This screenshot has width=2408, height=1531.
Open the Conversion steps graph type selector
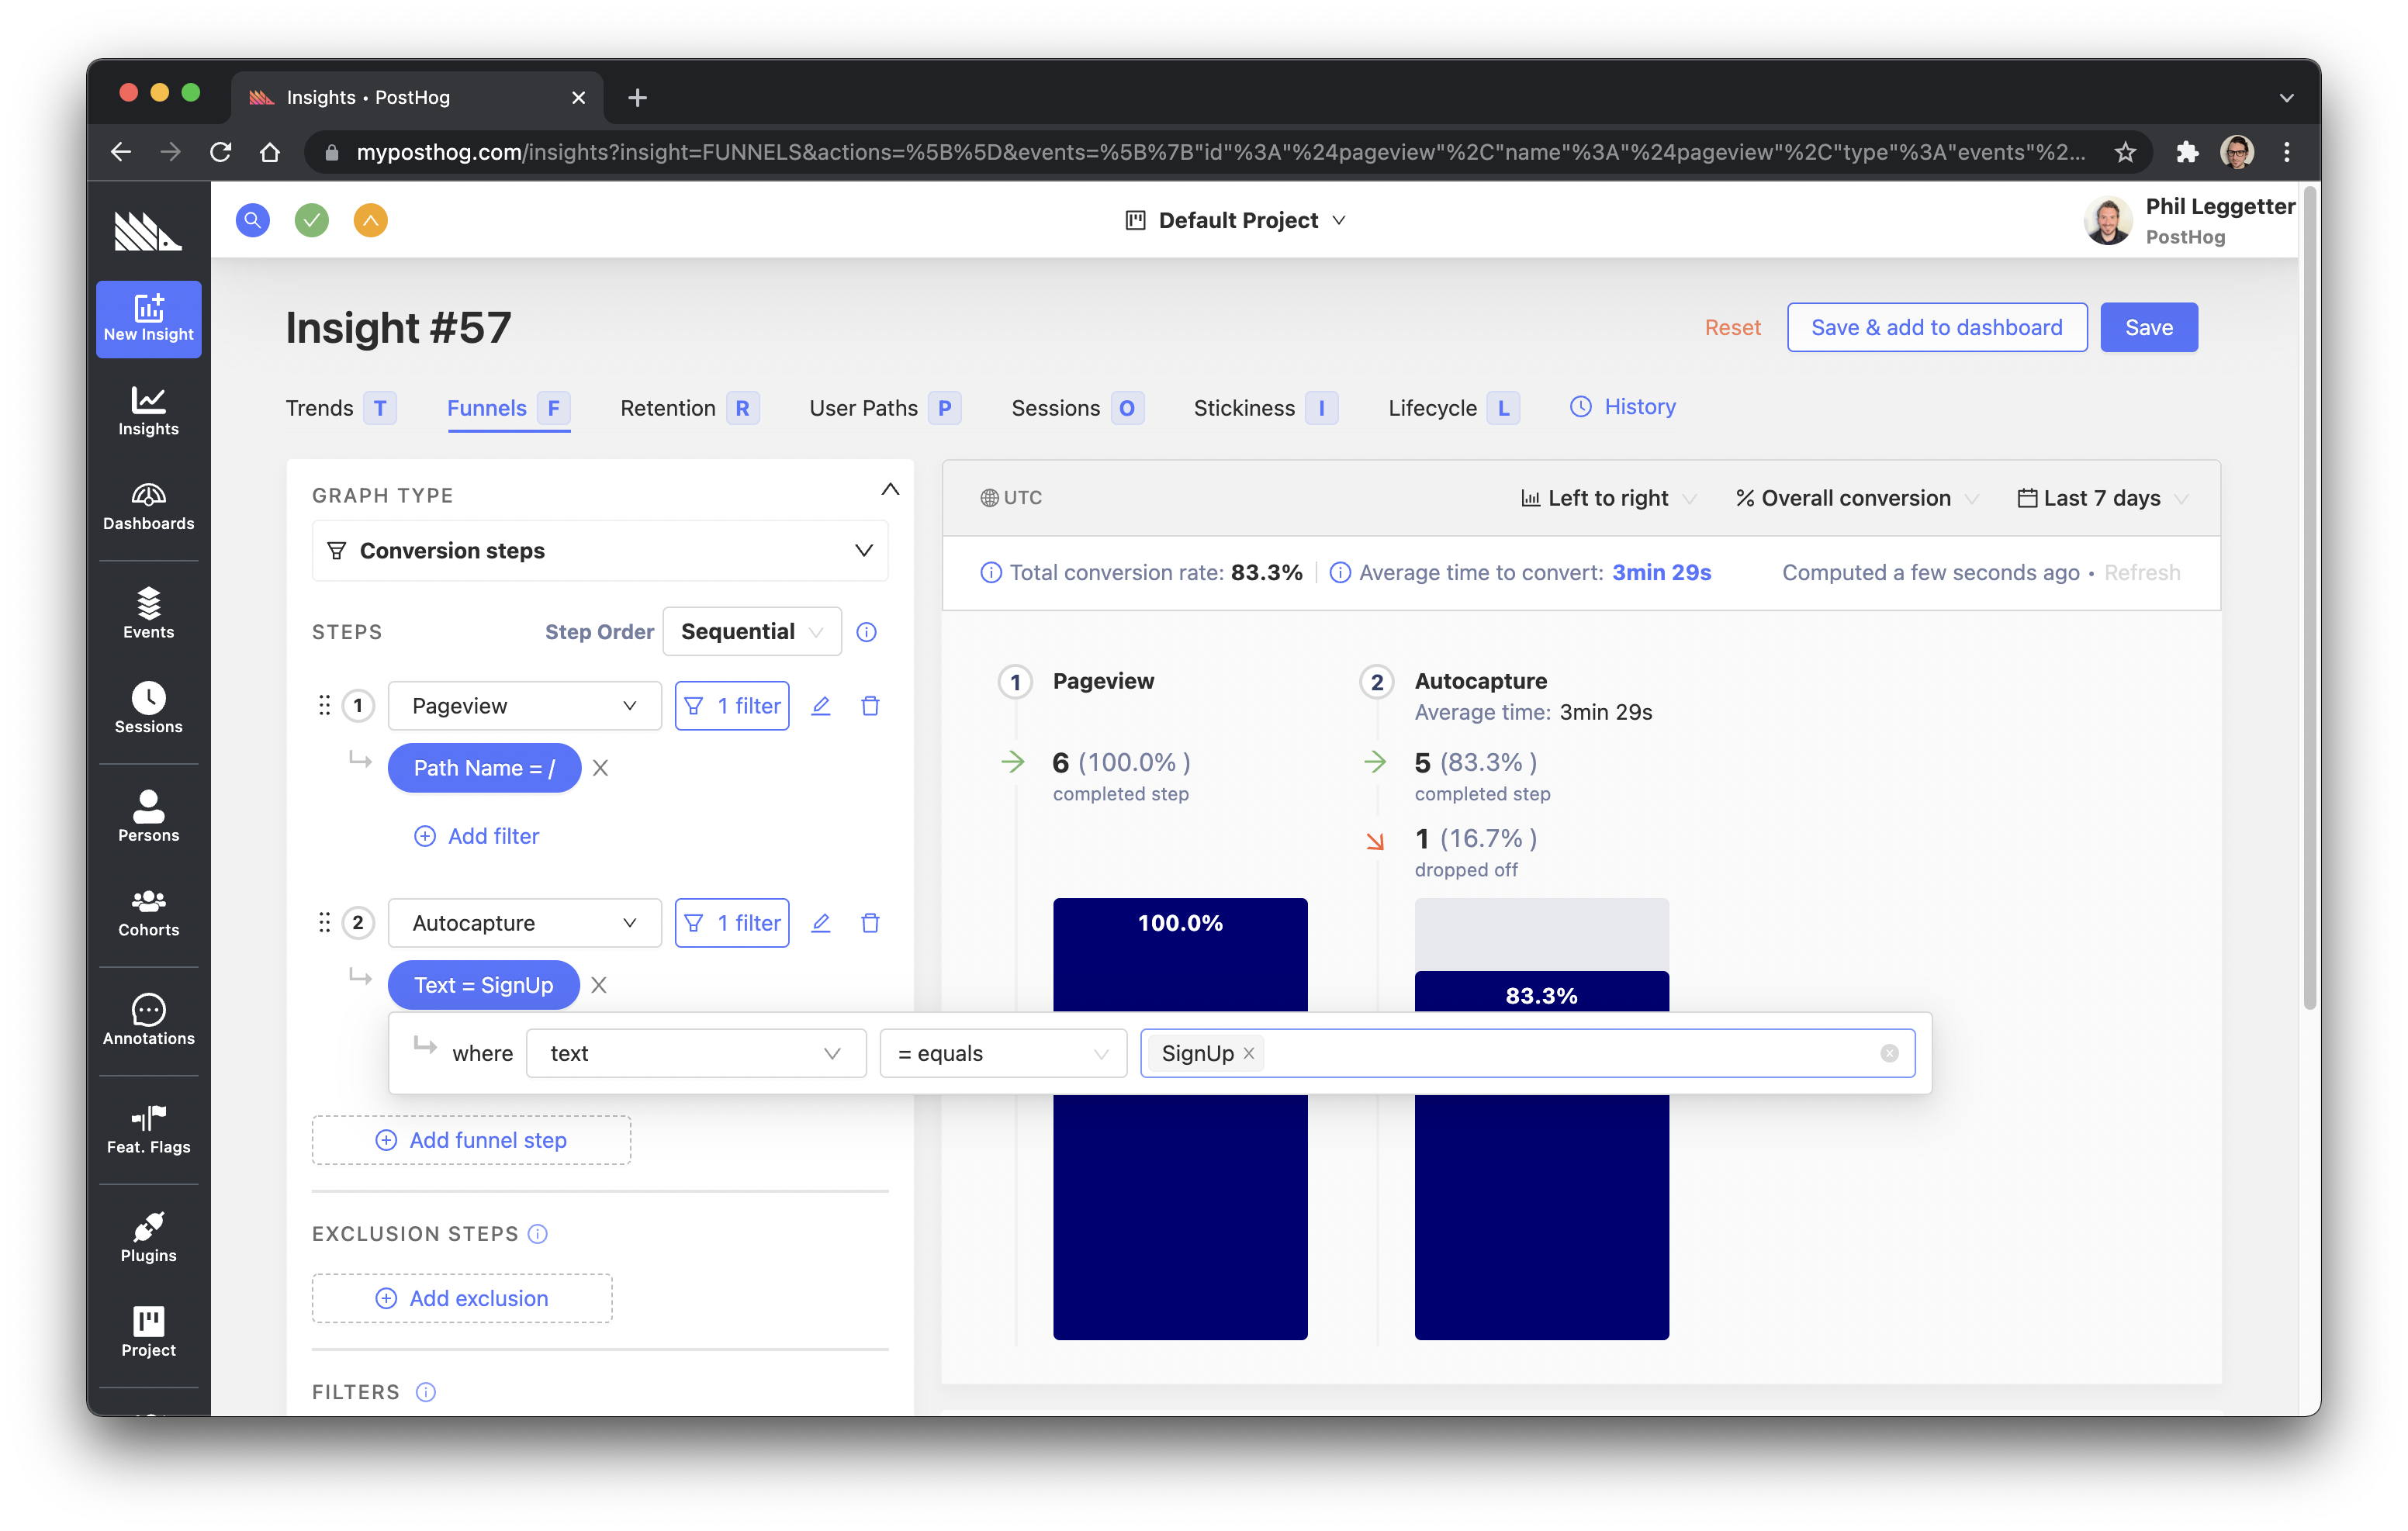[600, 550]
